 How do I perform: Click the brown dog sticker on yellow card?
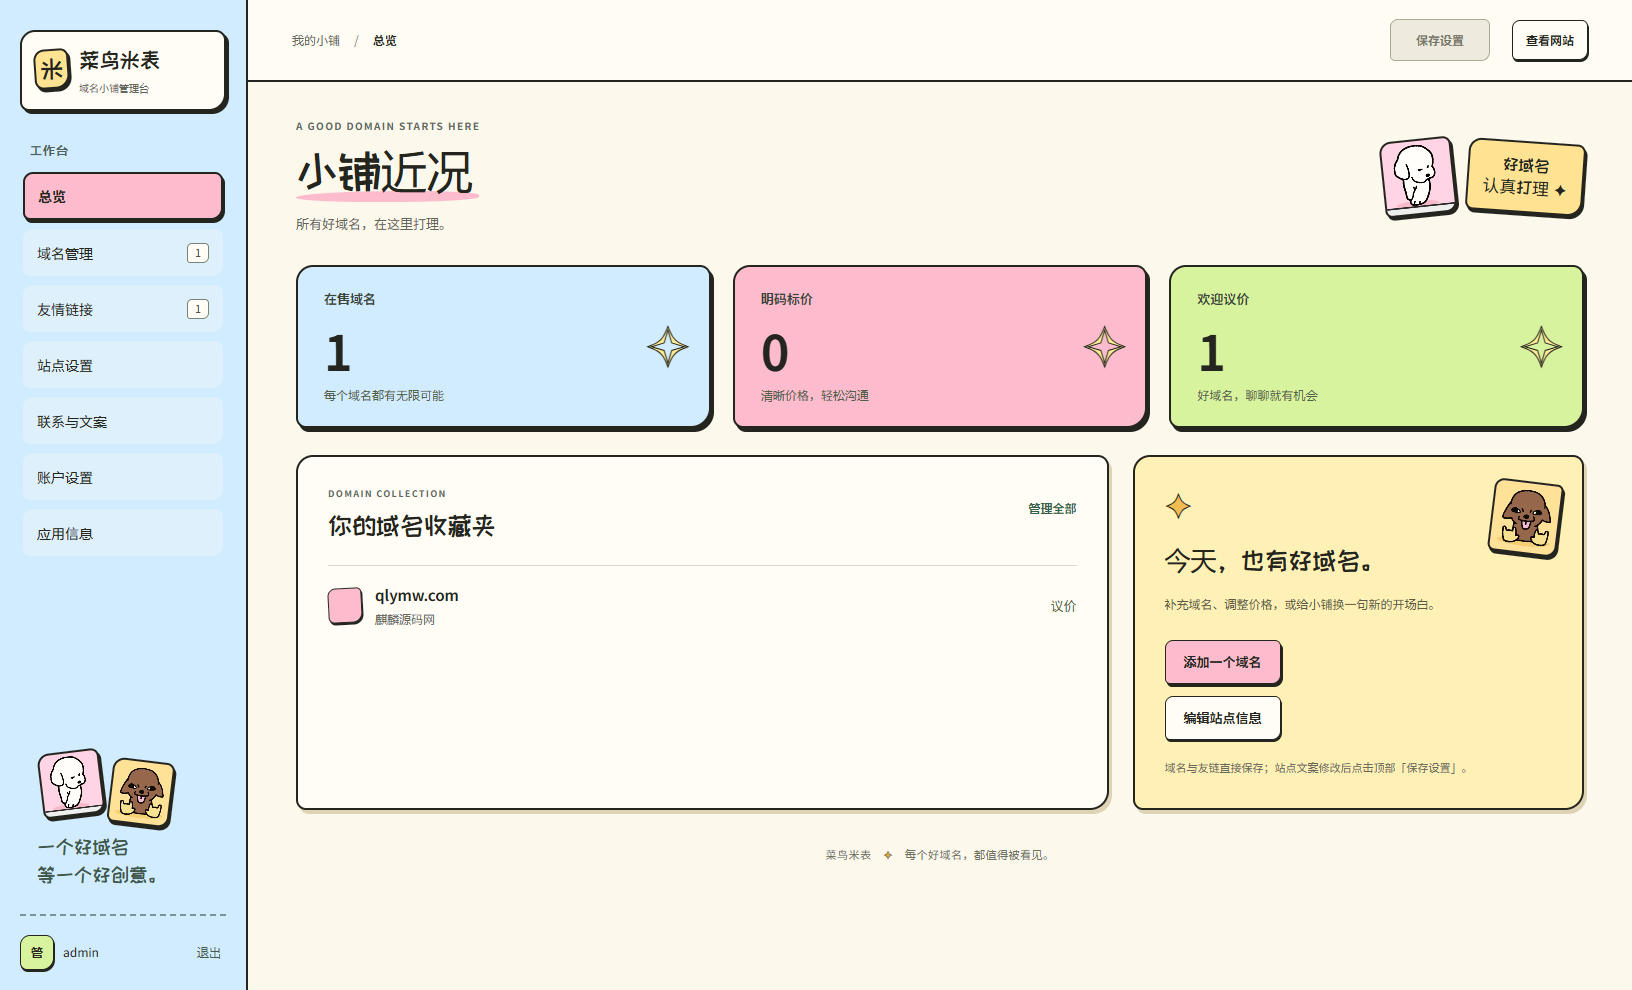[x=1525, y=518]
